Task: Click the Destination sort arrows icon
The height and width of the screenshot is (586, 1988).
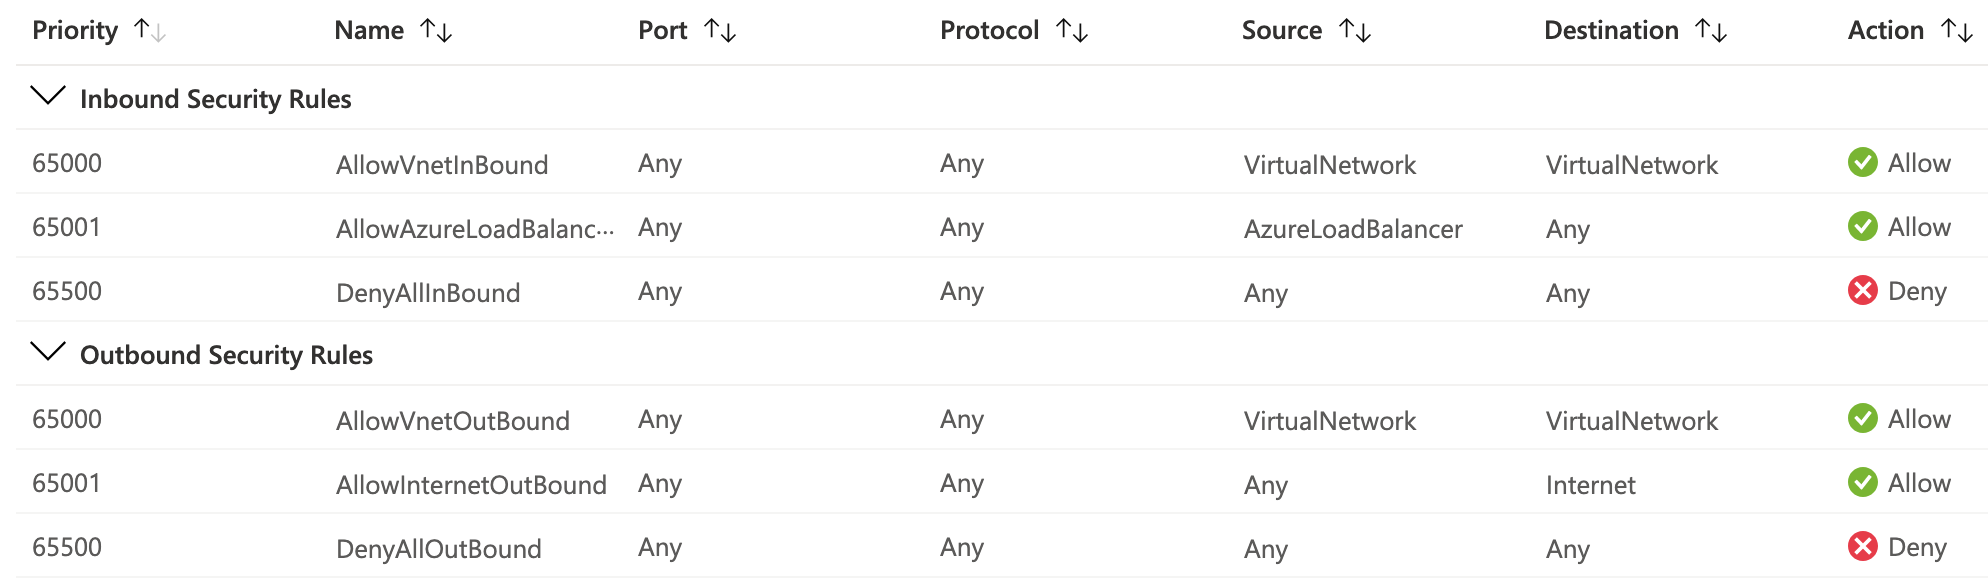Action: point(1711,31)
